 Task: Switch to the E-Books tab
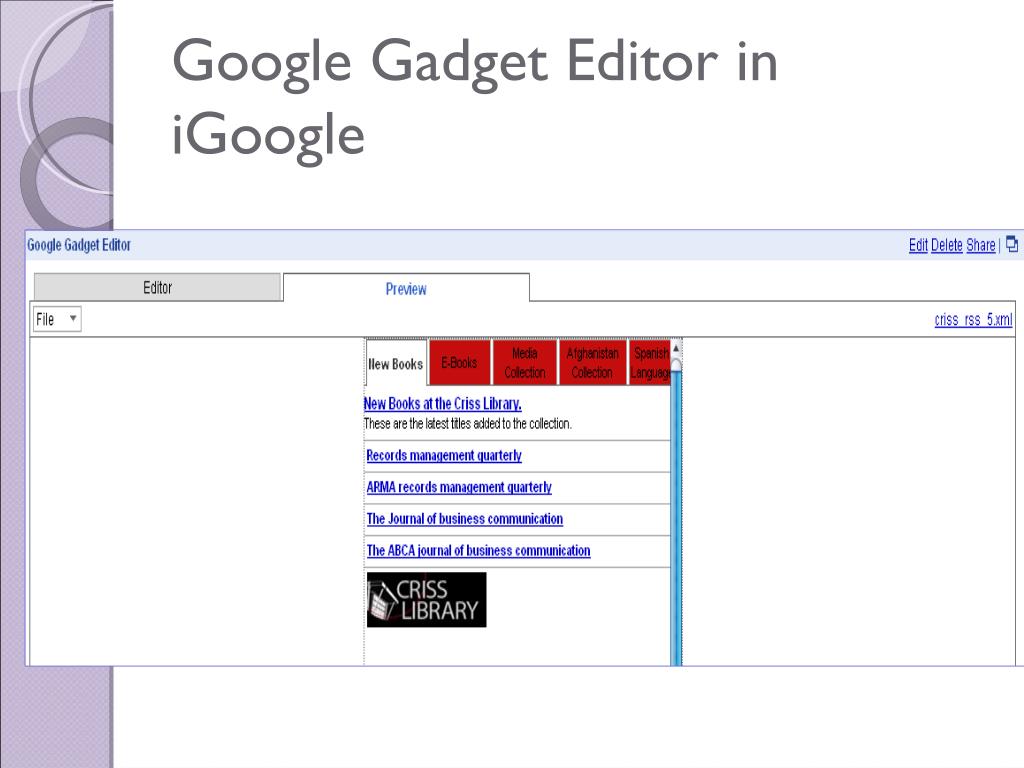pos(459,362)
